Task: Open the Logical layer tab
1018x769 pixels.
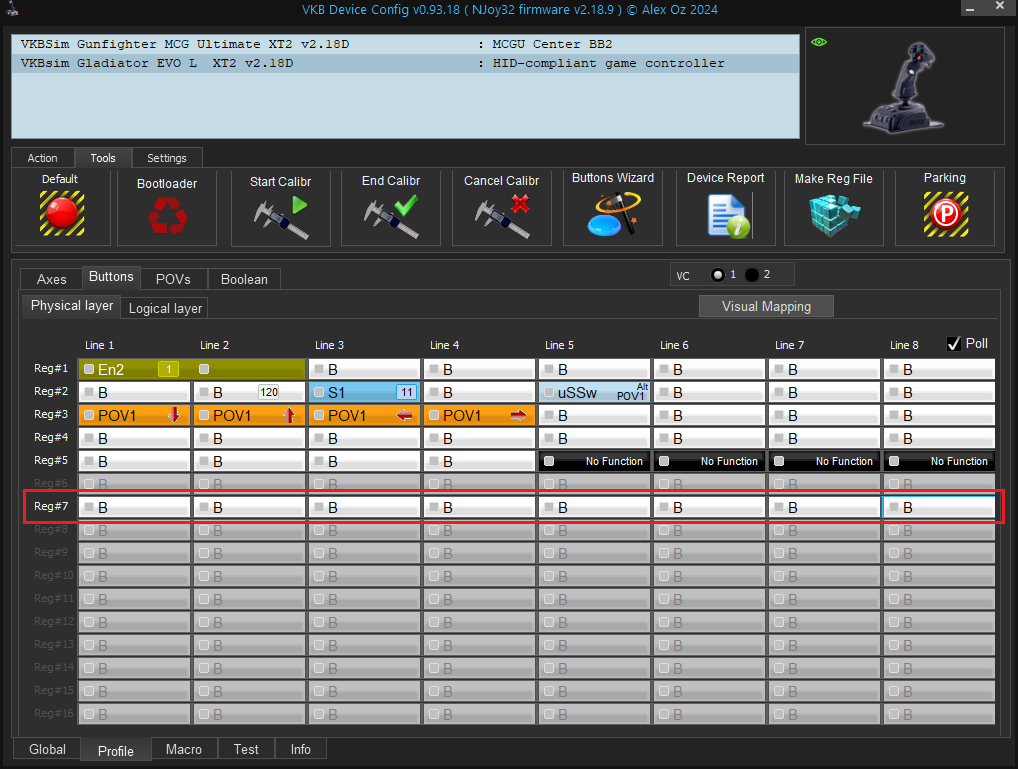Action: point(165,308)
